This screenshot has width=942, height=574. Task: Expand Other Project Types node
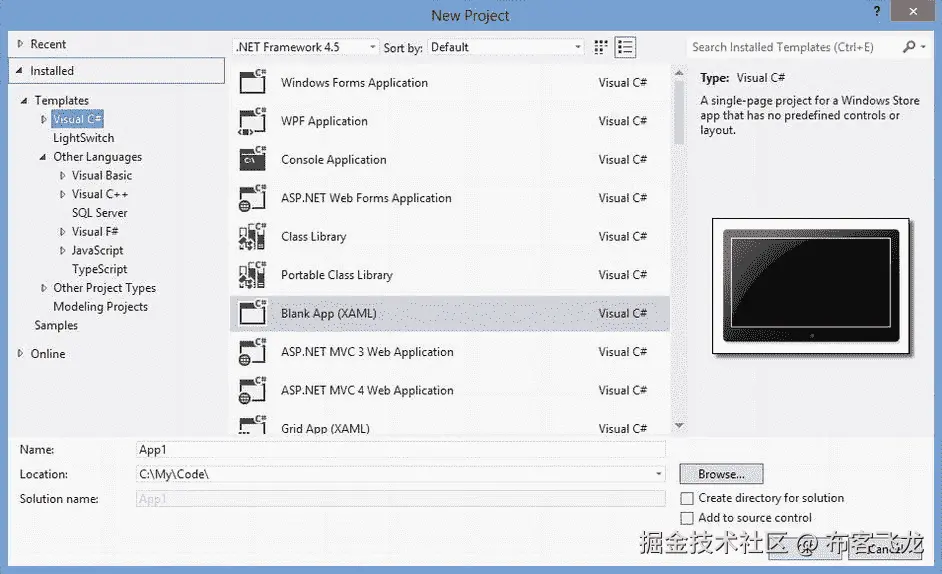click(43, 288)
